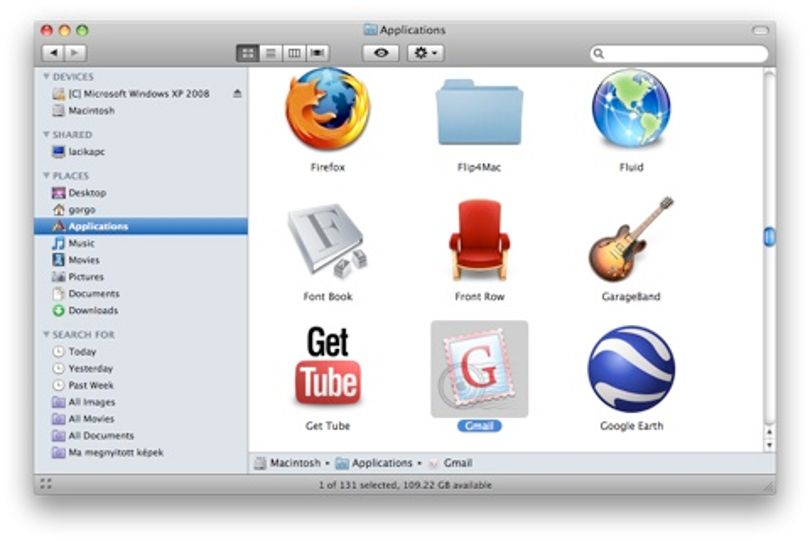810x541 pixels.
Task: Collapse the SEARCH FOR sidebar section
Action: [46, 334]
